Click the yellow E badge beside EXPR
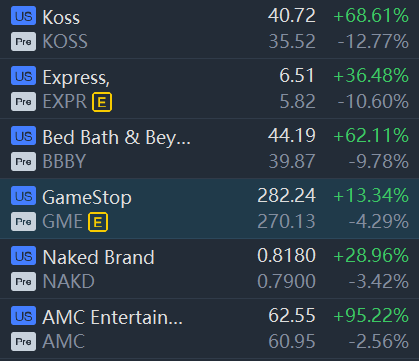Viewport: 419px width, 361px height. point(102,102)
